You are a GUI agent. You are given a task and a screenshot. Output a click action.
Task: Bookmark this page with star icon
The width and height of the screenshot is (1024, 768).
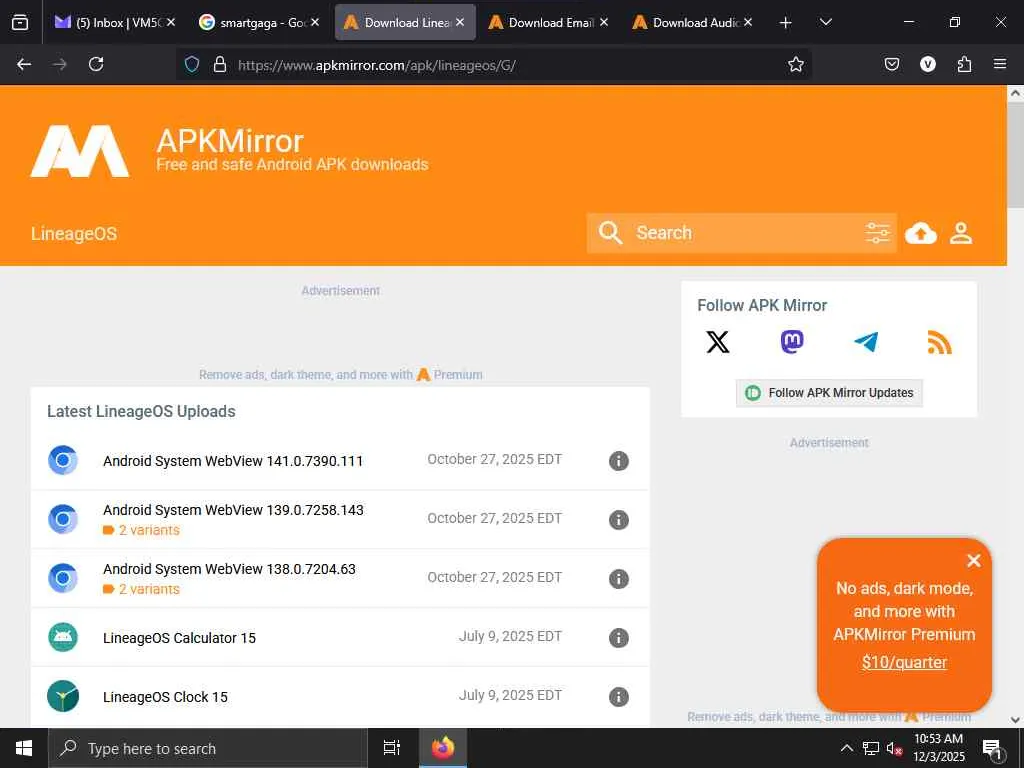(795, 64)
